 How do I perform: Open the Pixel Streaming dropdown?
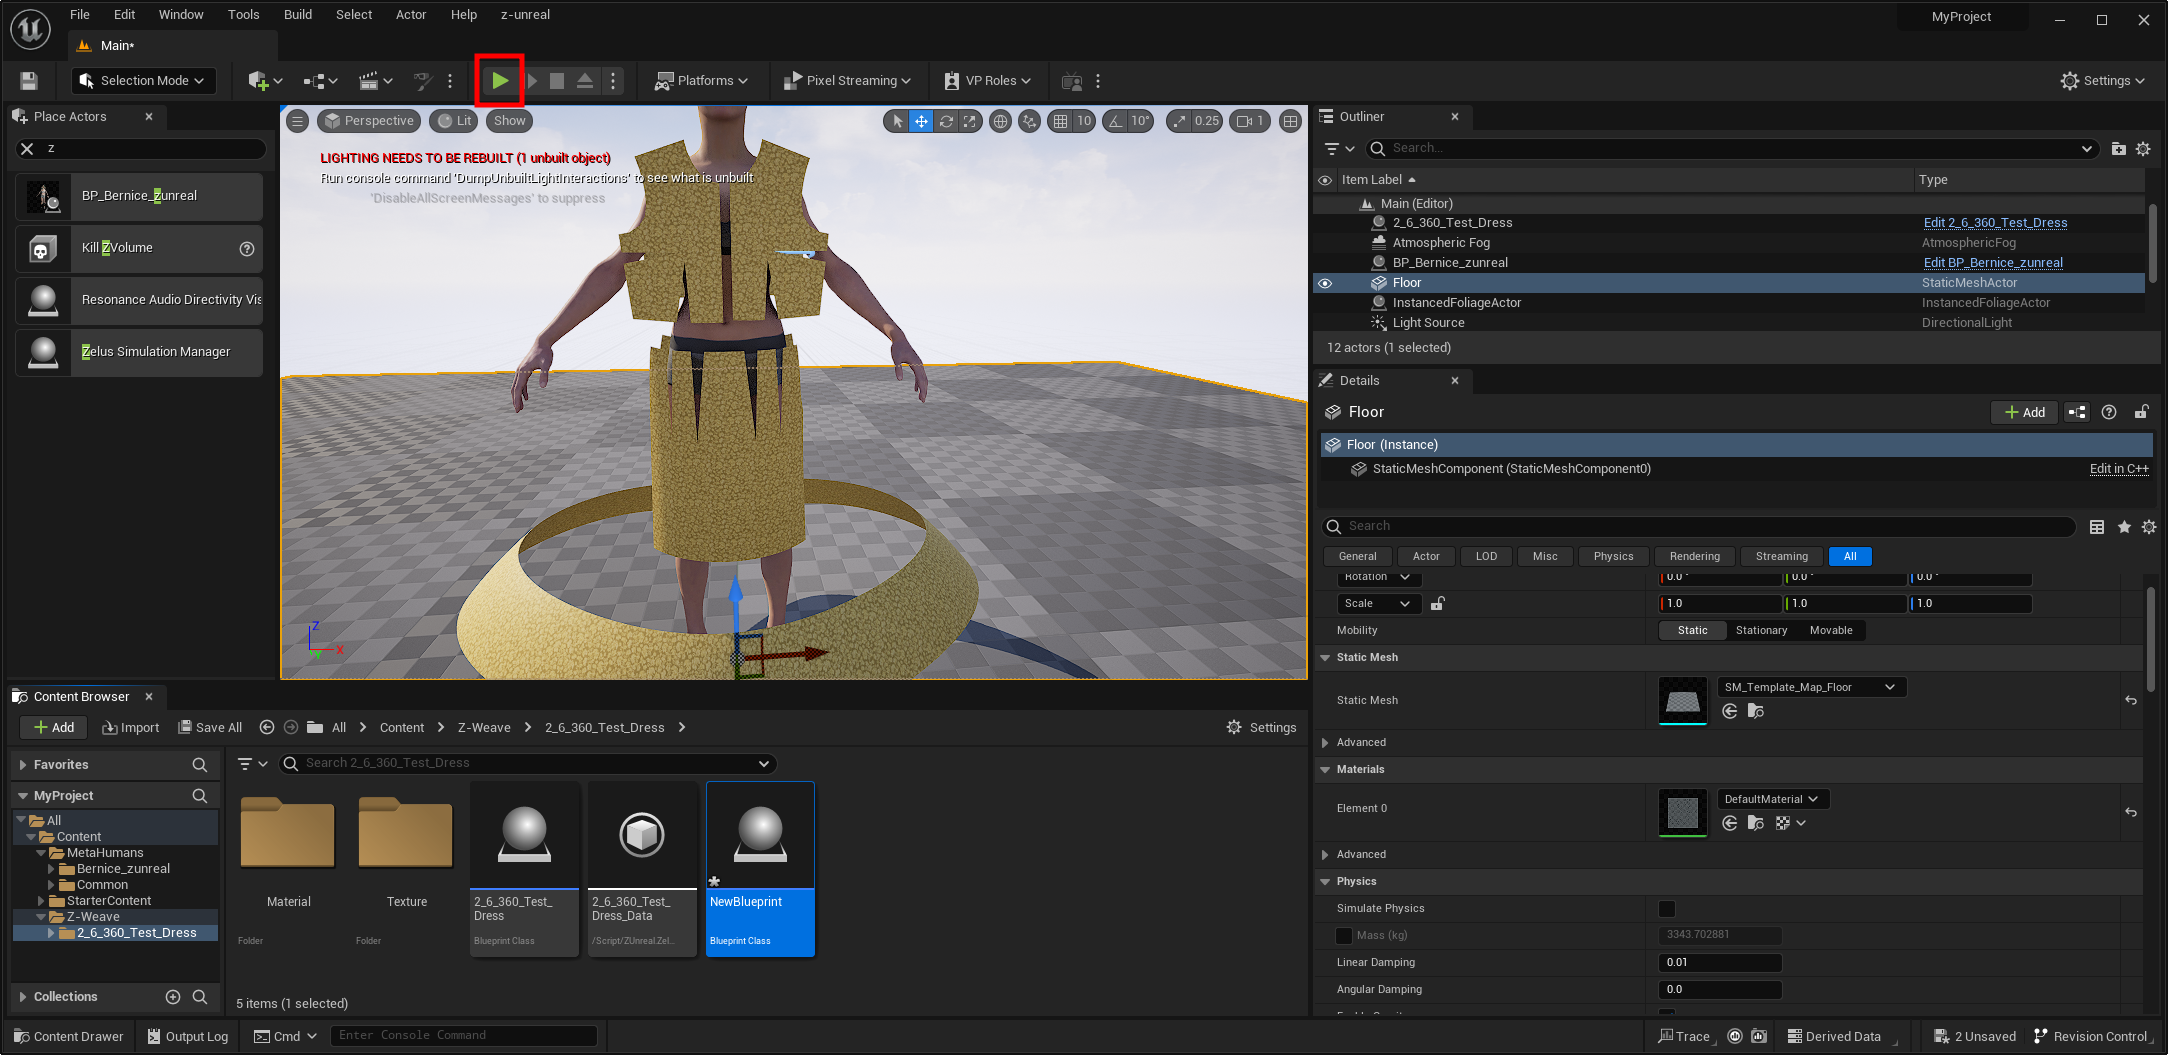pos(847,81)
